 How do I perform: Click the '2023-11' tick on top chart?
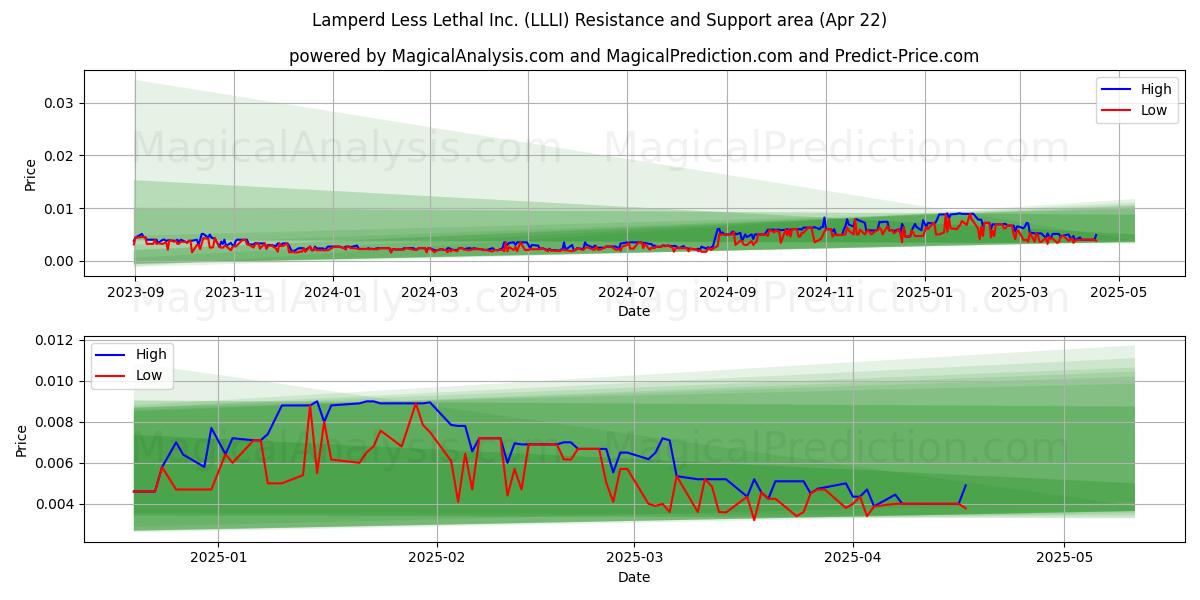pyautogui.click(x=233, y=291)
